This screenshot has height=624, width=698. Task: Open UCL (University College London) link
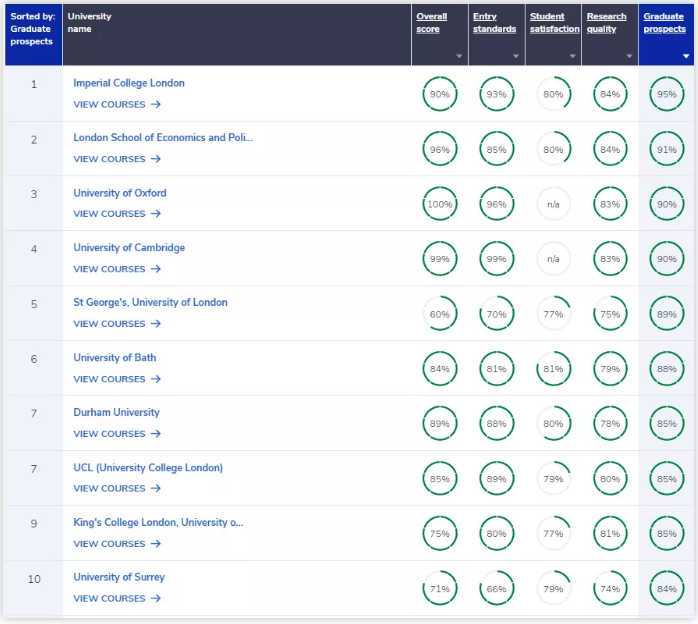click(148, 468)
